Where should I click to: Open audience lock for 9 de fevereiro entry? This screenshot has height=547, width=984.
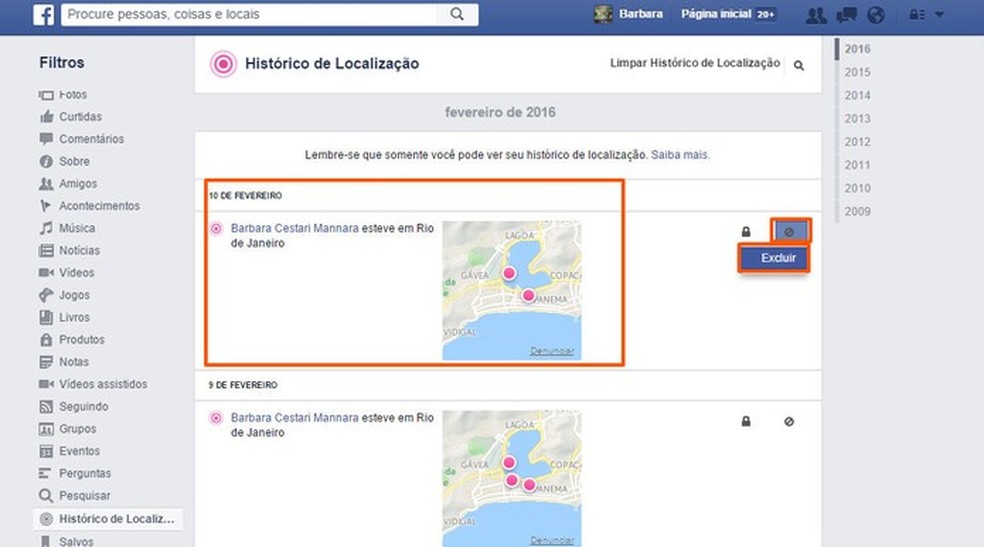(746, 421)
